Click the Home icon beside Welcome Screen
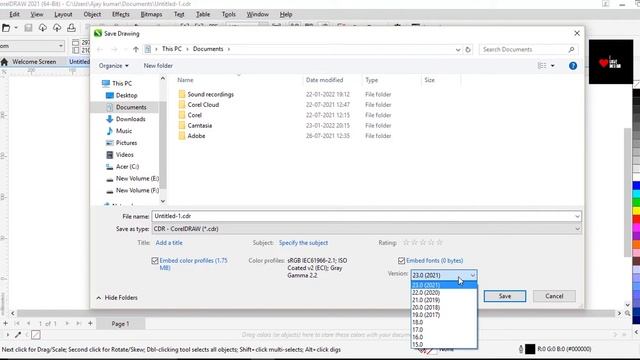Viewport: 640px width, 360px height. pos(4,62)
